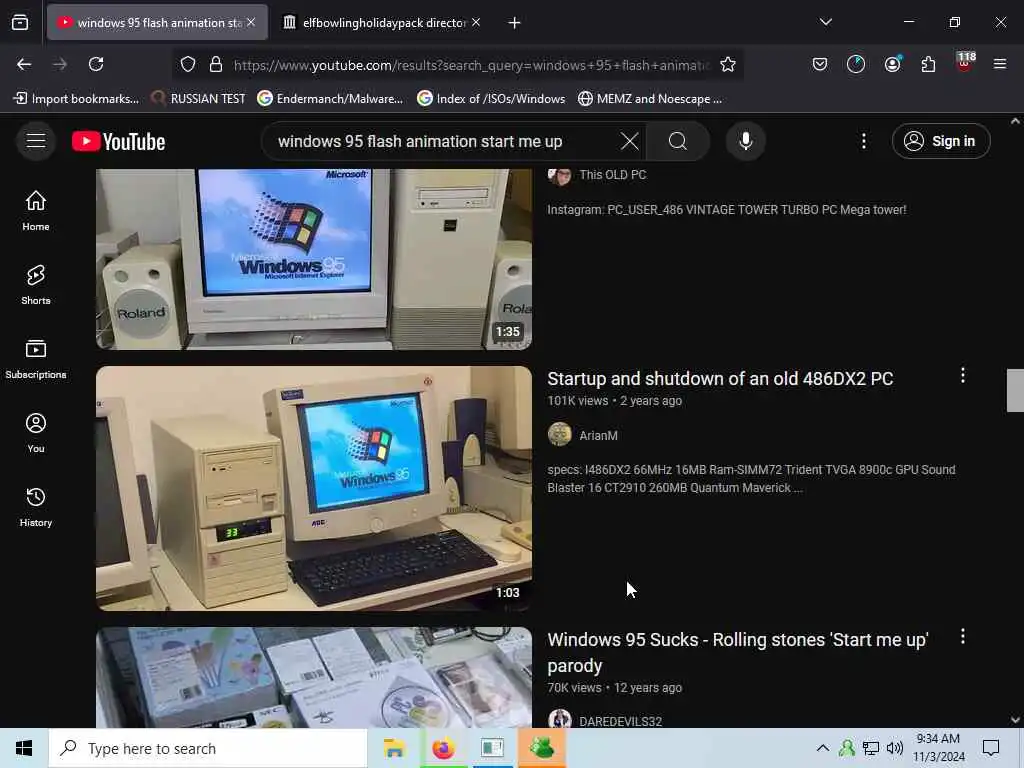Open Firefox from the taskbar

443,748
